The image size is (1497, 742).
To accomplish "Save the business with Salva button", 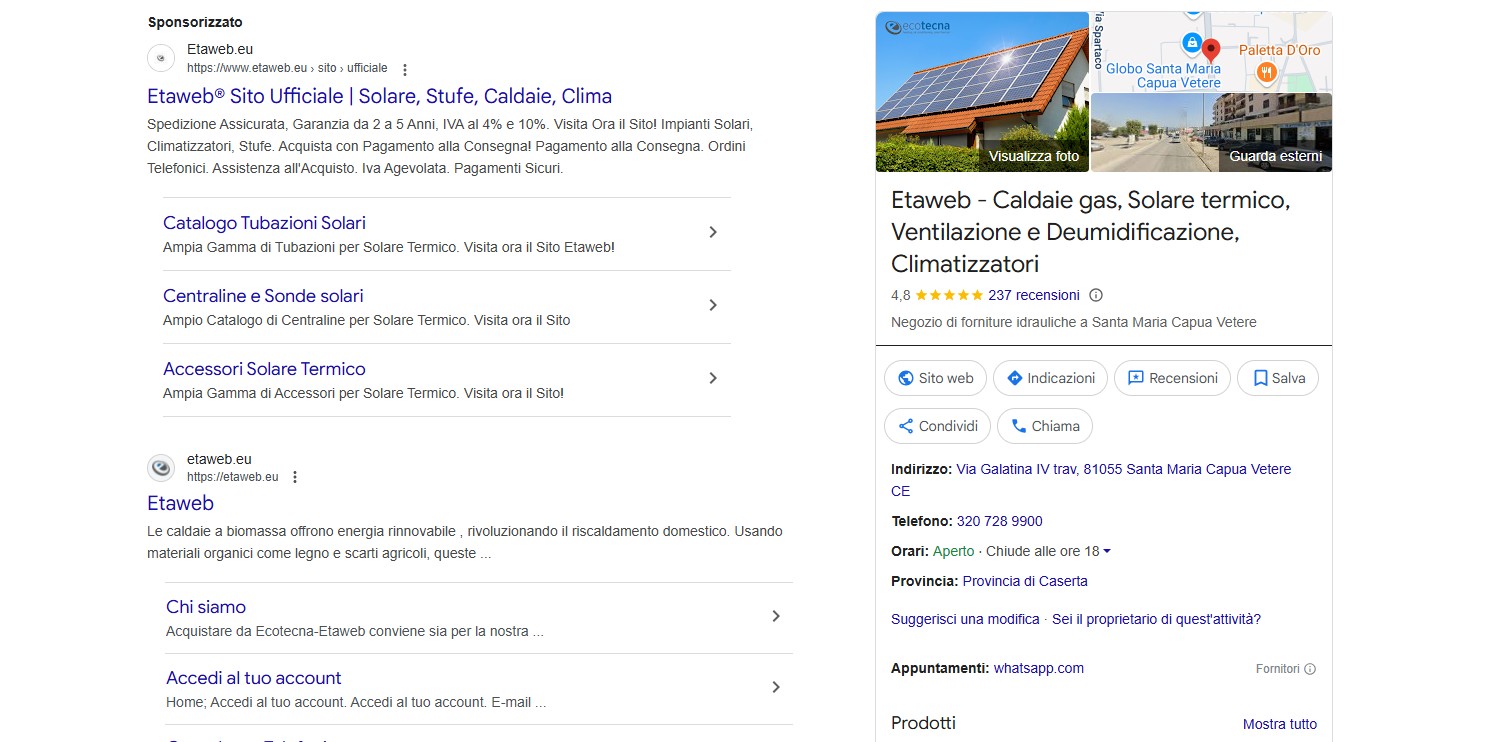I will 1278,378.
